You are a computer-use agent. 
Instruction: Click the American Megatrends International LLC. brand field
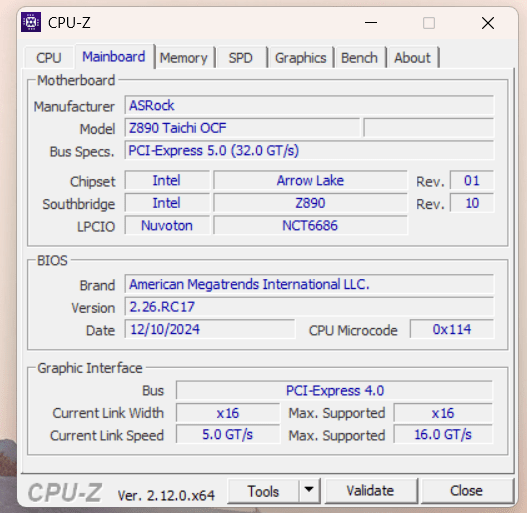[309, 284]
